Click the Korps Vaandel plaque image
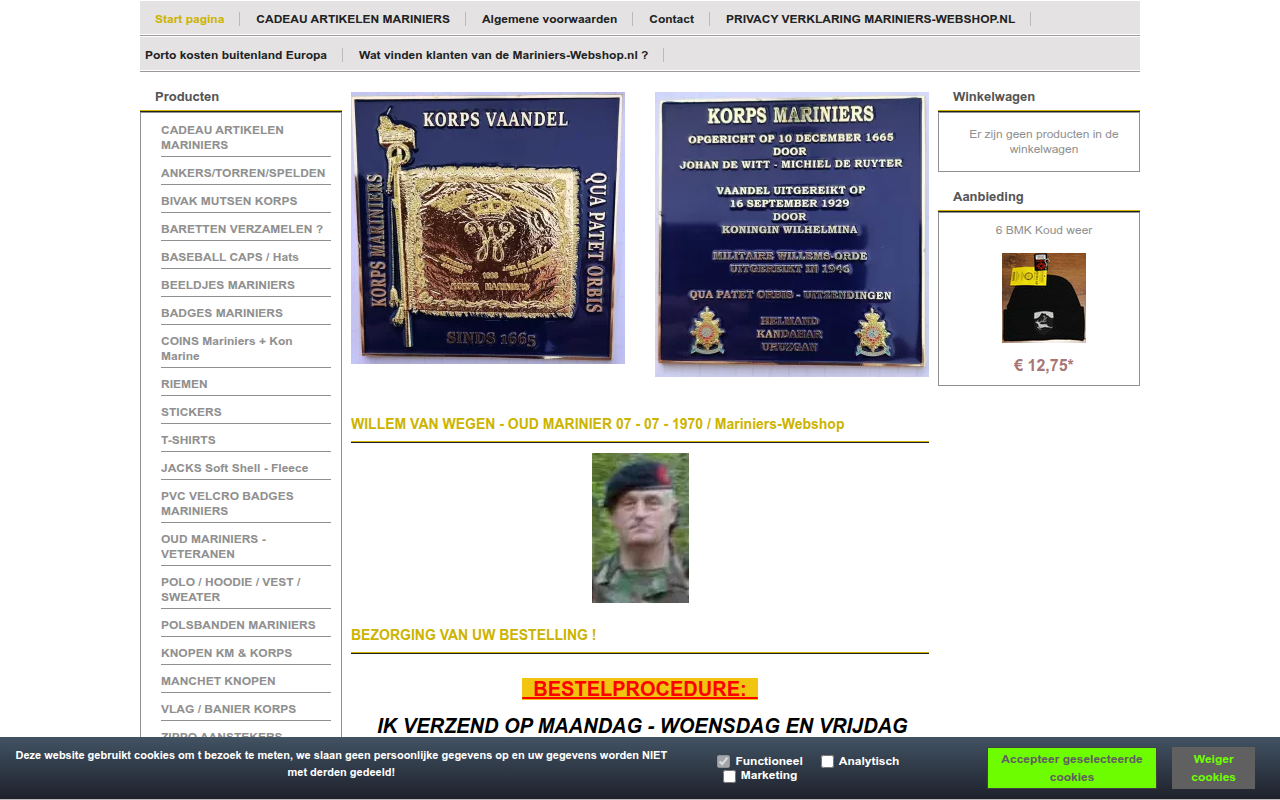 (488, 228)
